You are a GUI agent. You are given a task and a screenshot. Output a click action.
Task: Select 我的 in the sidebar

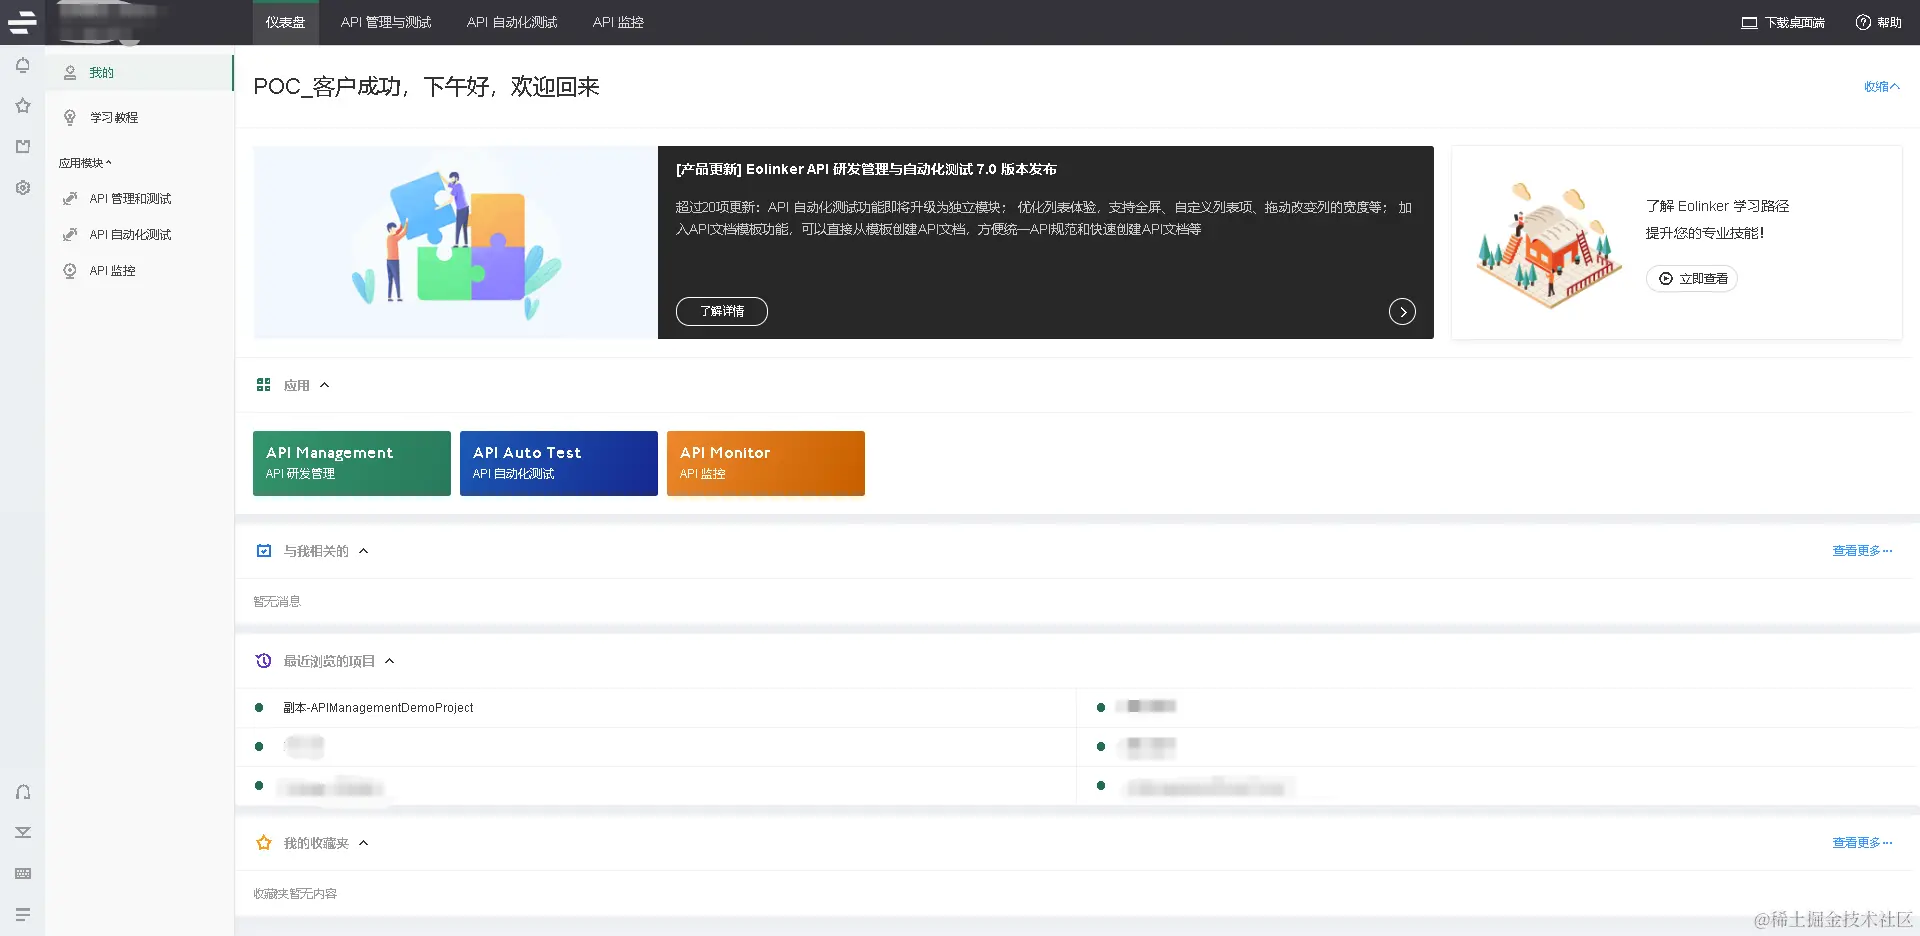tap(139, 73)
